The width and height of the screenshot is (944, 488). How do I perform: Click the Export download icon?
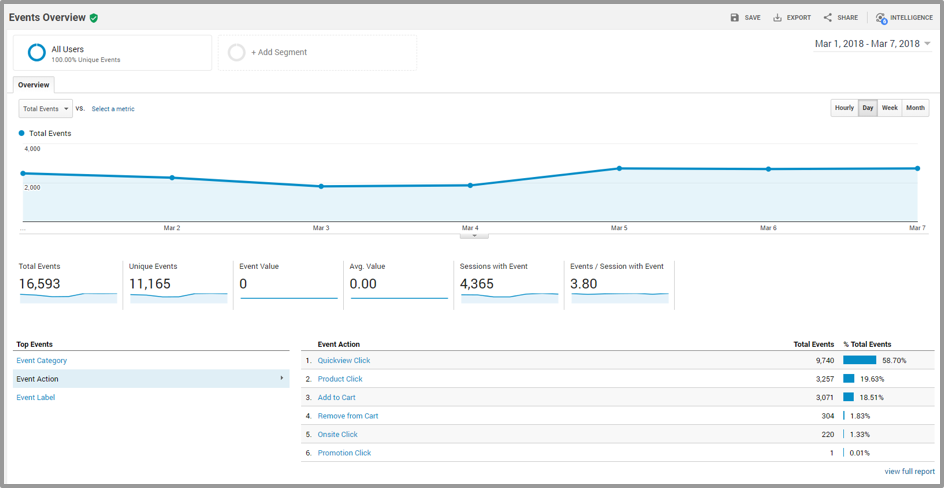[x=777, y=17]
